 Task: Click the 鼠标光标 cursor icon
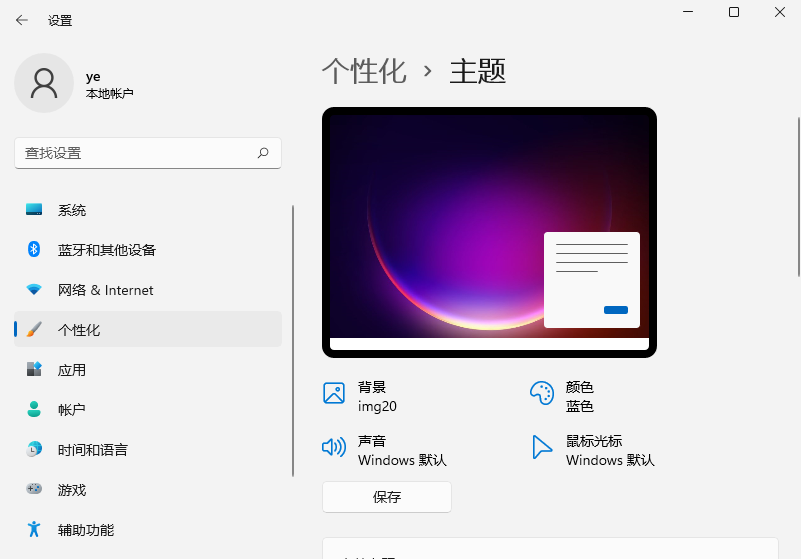pos(541,447)
